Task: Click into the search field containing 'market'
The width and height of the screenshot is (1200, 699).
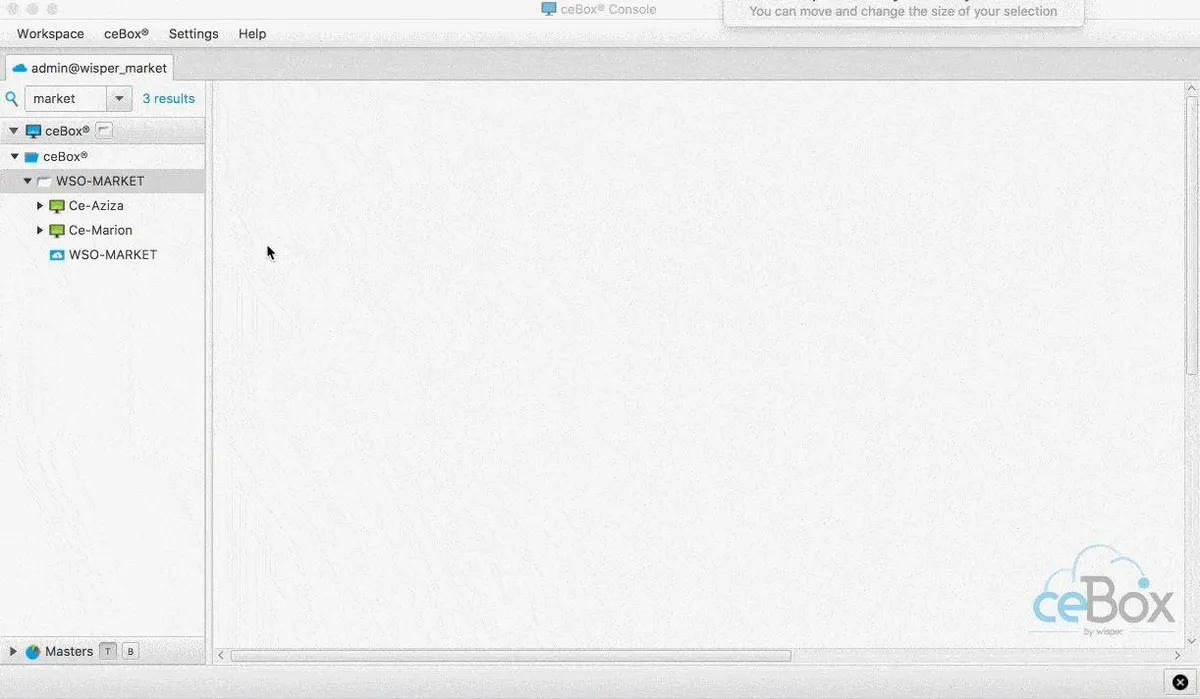Action: pyautogui.click(x=66, y=98)
